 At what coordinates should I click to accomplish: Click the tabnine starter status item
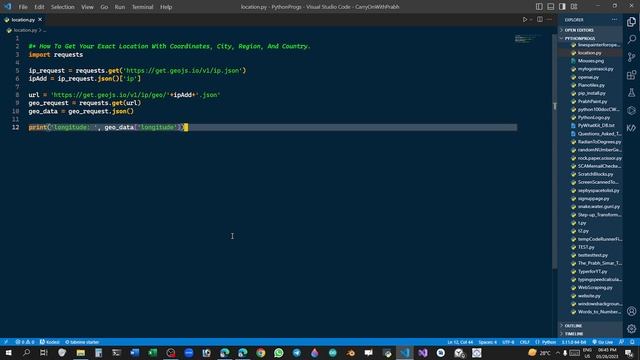[x=82, y=342]
